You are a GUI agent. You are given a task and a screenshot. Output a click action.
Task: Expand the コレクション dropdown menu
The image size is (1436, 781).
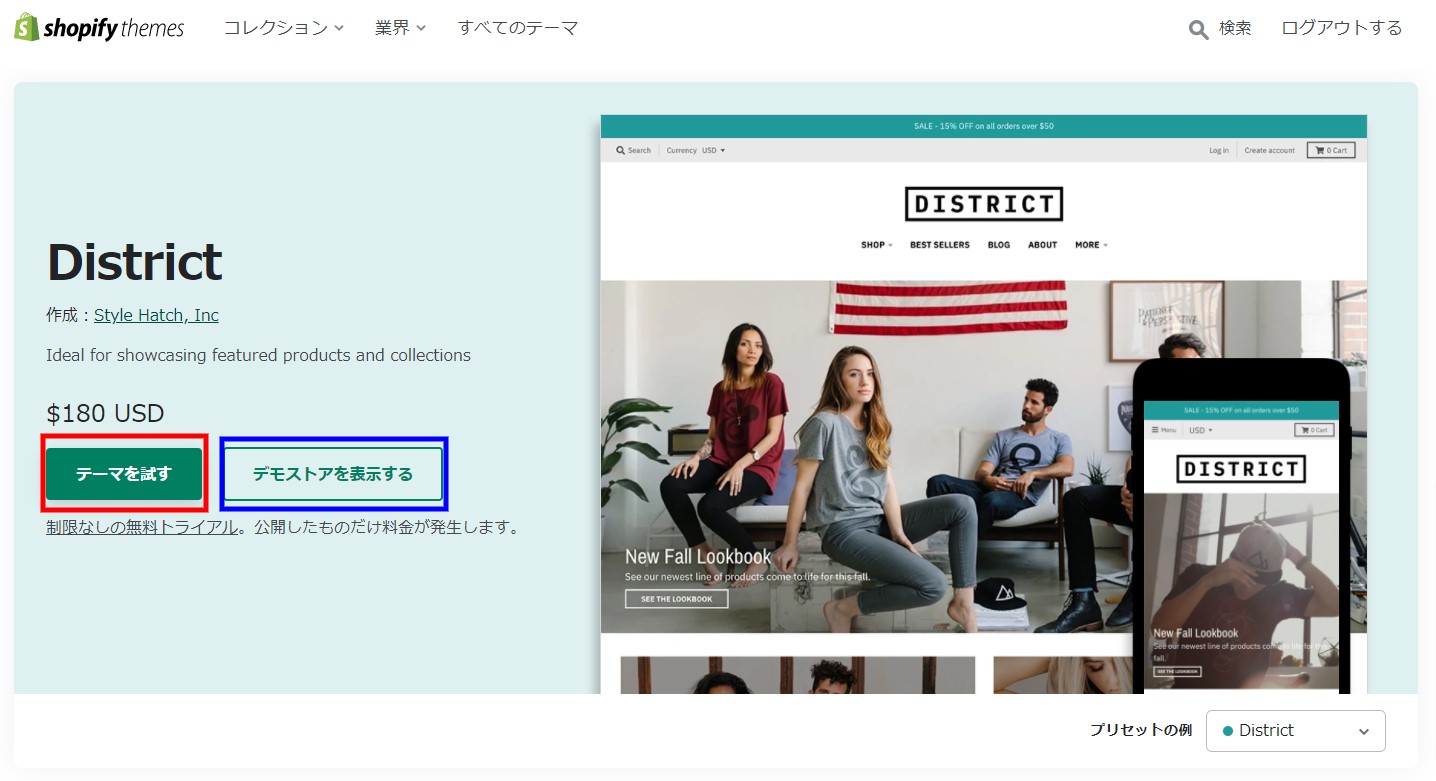coord(283,28)
